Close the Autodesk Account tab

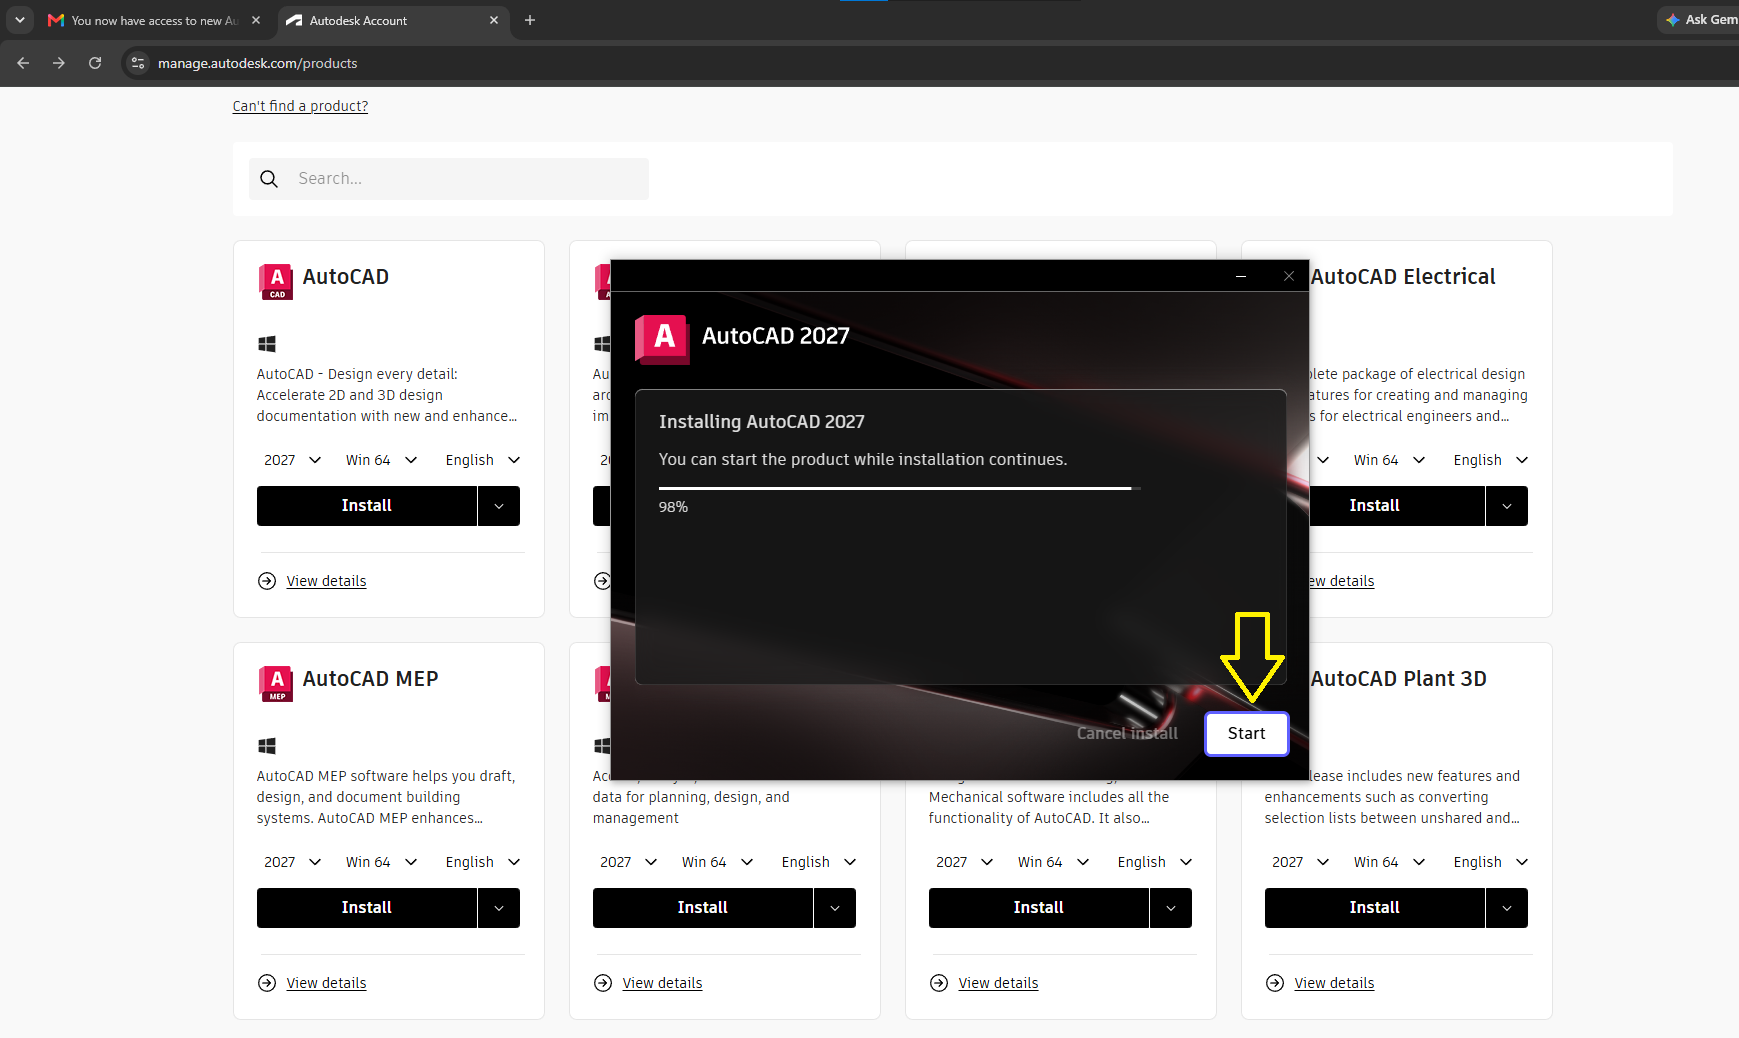click(494, 20)
